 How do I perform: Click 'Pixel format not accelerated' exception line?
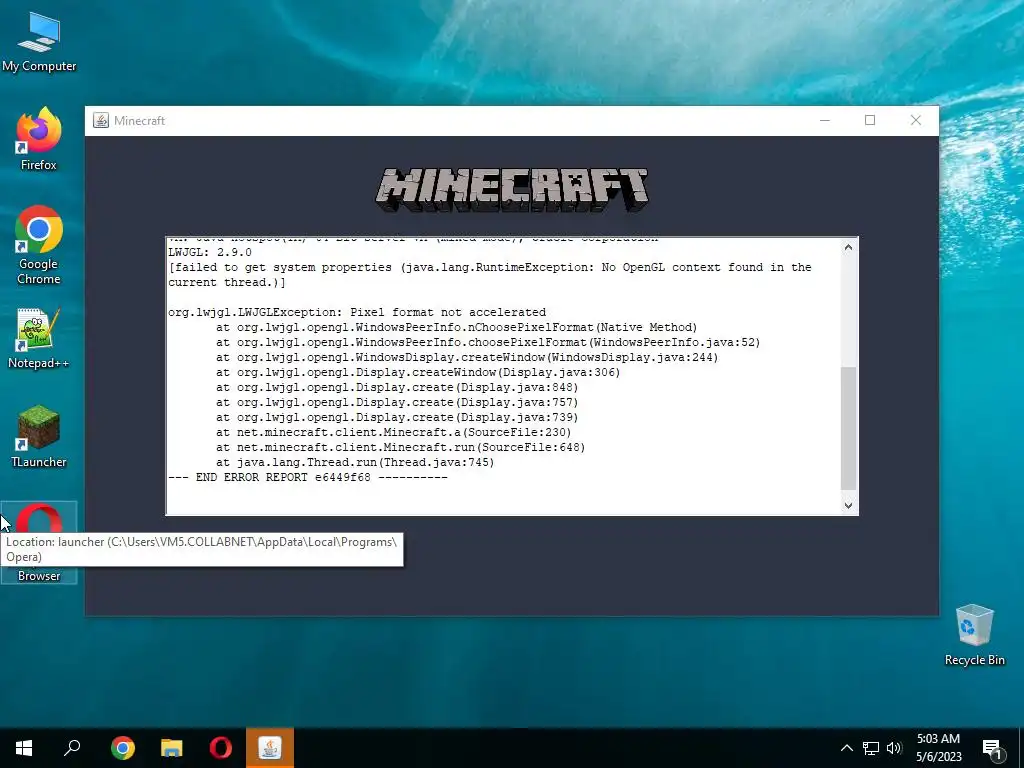357,312
